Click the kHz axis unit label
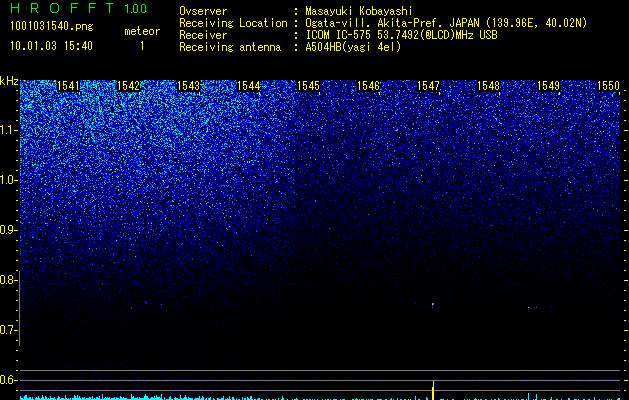This screenshot has width=629, height=400. point(9,81)
